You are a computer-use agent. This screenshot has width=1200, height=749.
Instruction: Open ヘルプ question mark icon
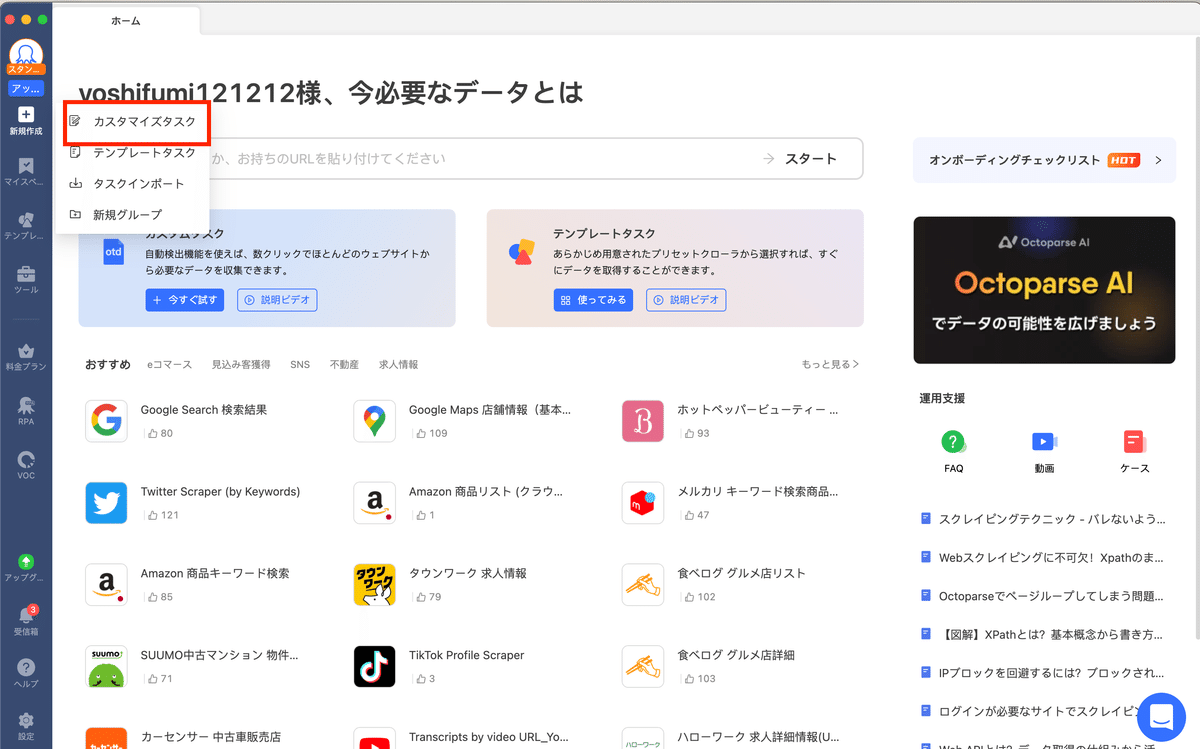click(x=26, y=667)
